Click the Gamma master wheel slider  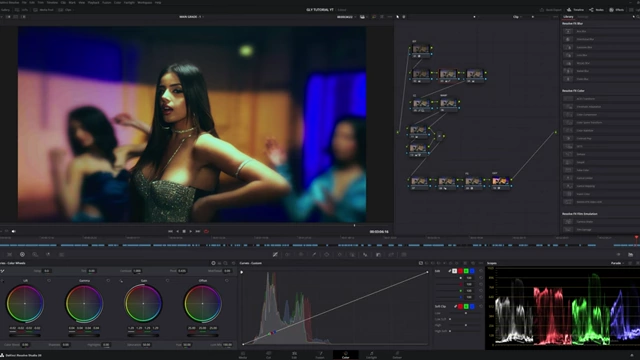click(x=84, y=336)
